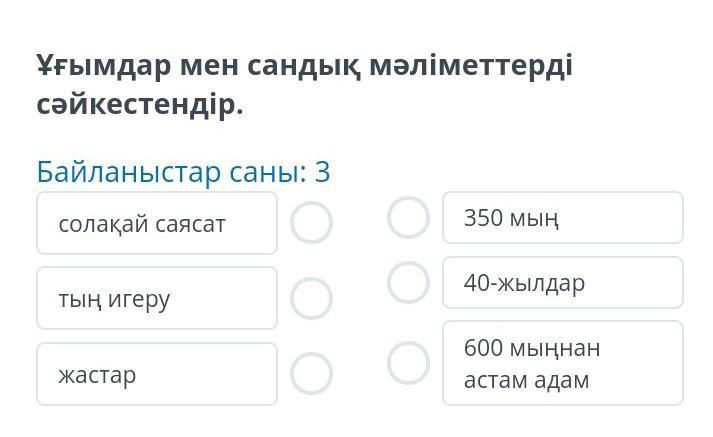This screenshot has height=437, width=713.
Task: Select the connector circle beside 350 мың
Action: (408, 217)
